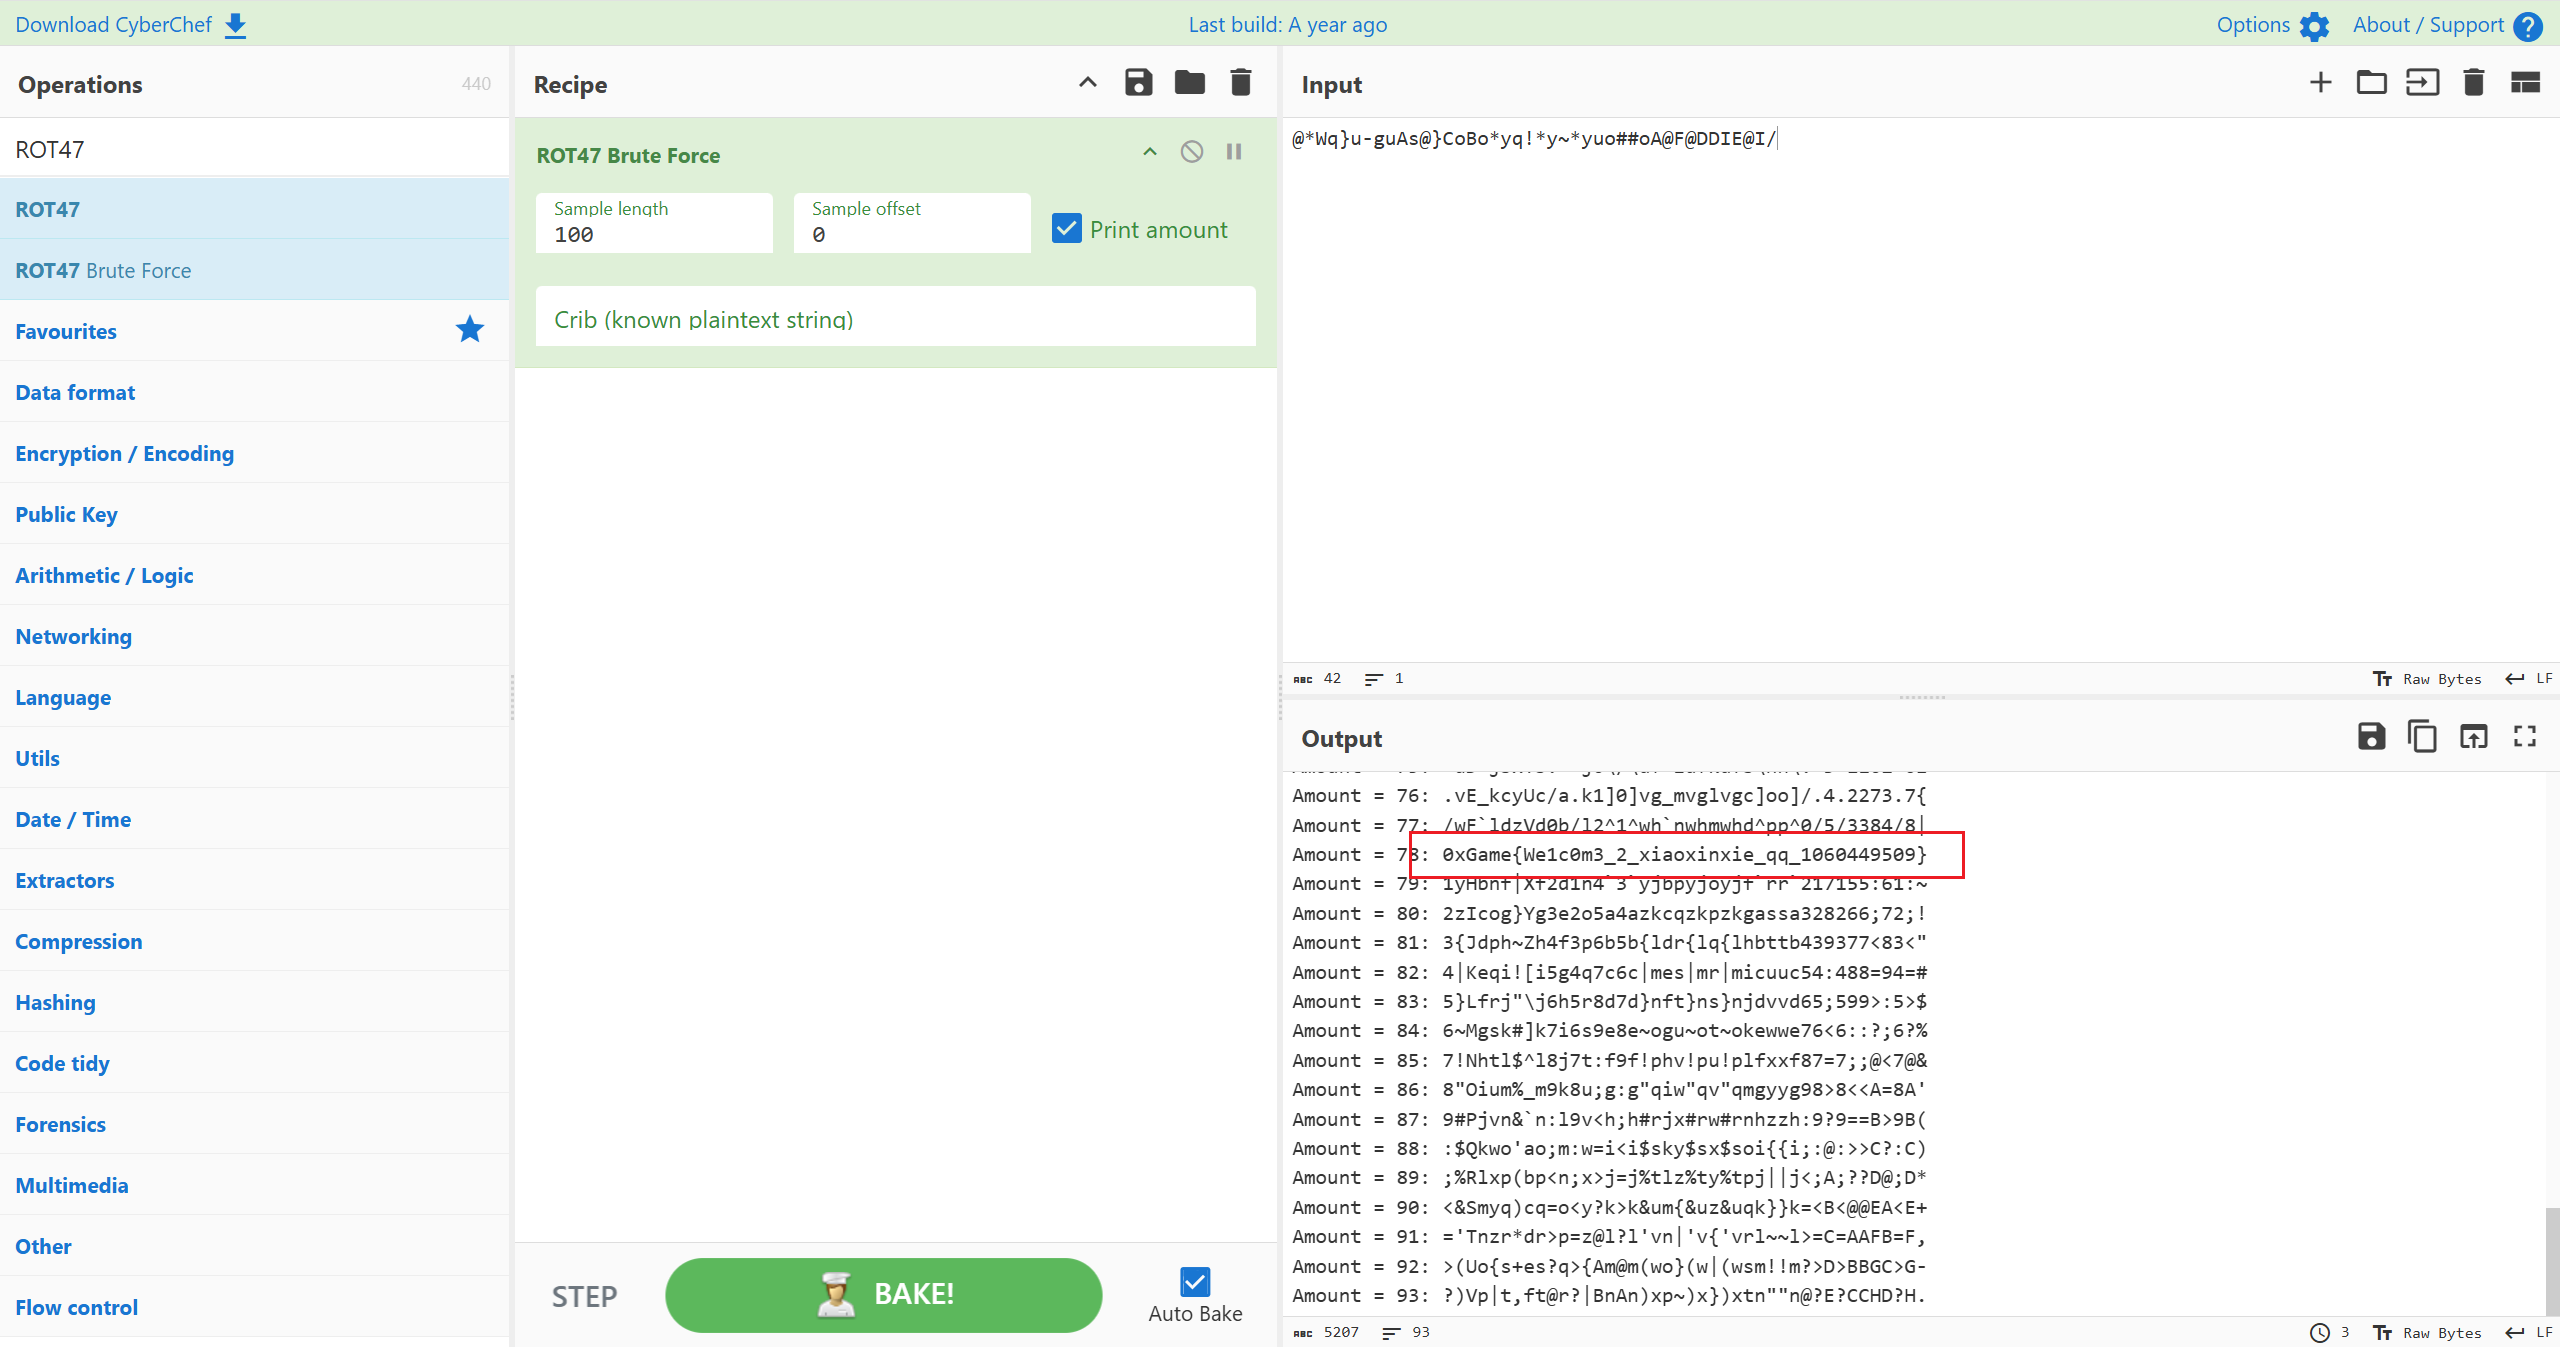Set a breakpoint on ROT47 Brute Force

[x=1234, y=151]
